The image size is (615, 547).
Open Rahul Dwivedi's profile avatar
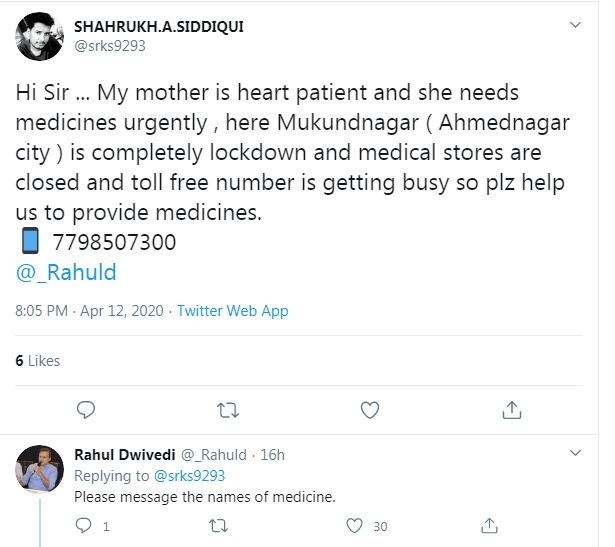[42, 468]
